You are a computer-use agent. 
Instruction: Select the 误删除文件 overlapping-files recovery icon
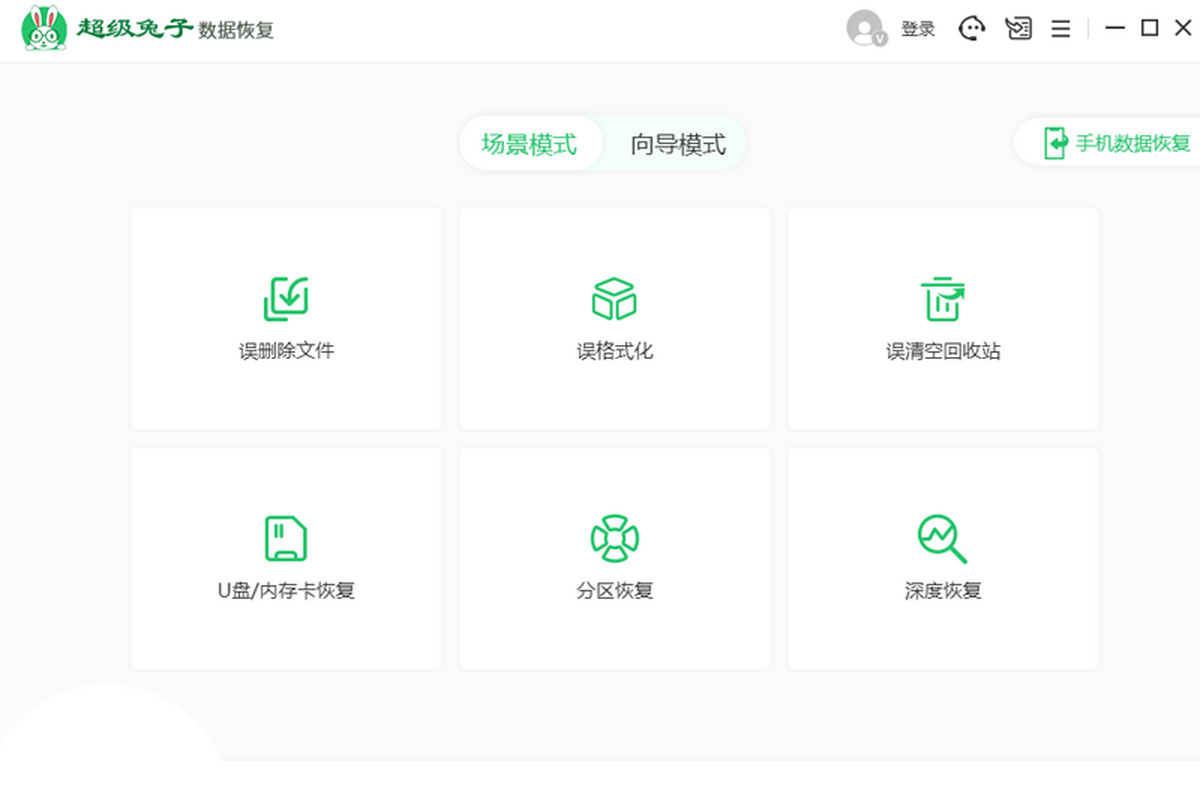tap(286, 297)
